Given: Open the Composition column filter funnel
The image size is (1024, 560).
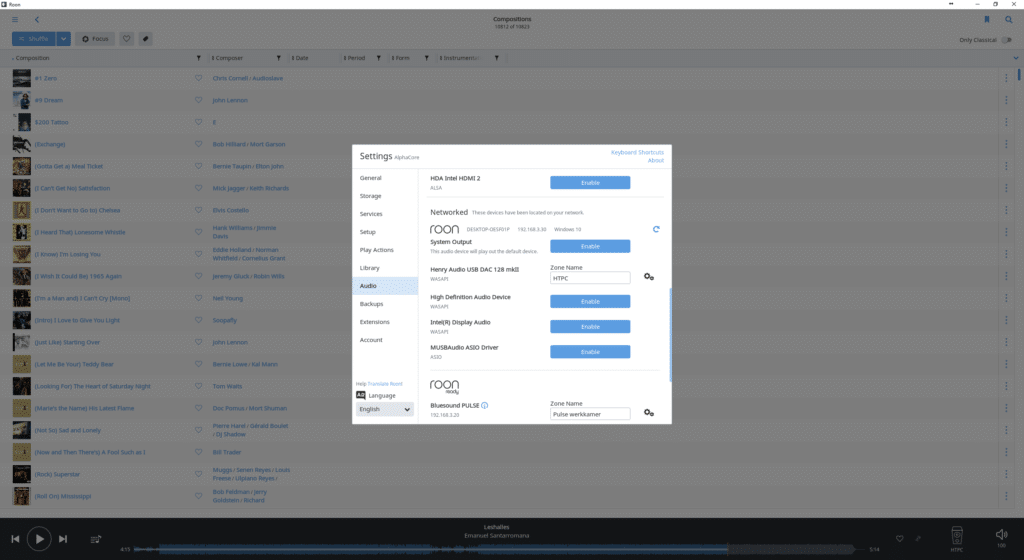Looking at the screenshot, I should (199, 58).
